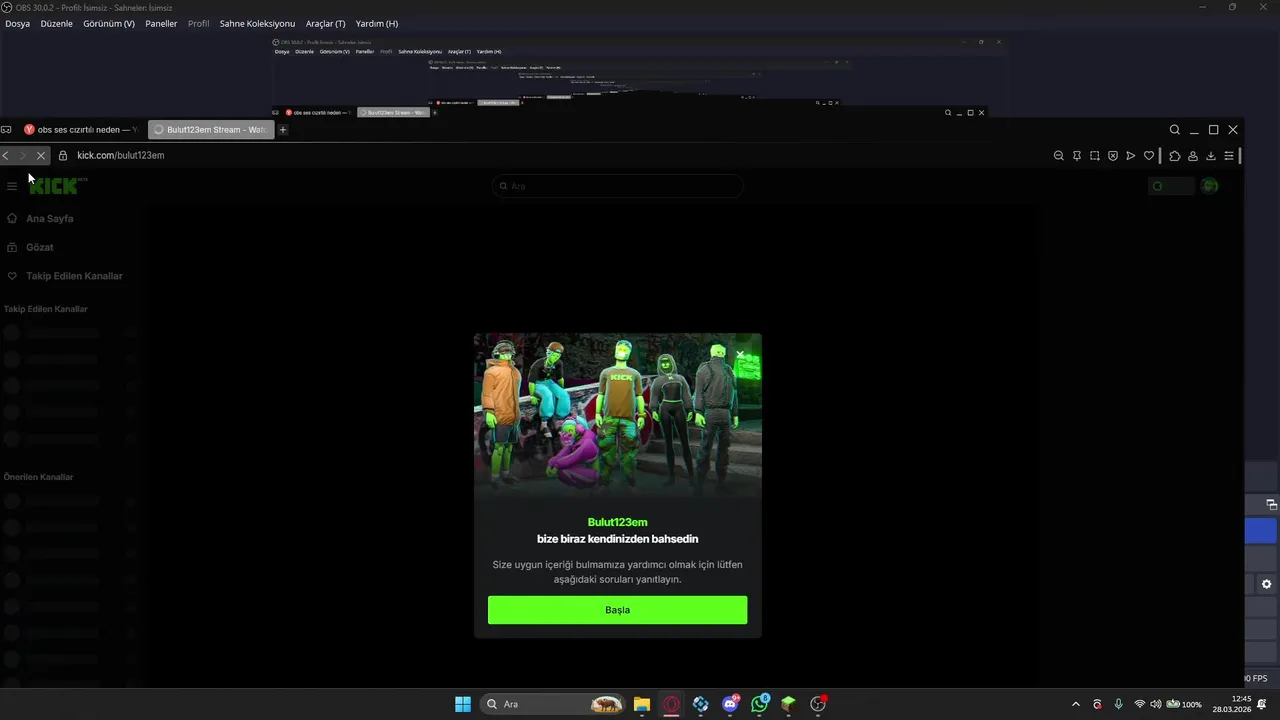Open the Sahne Koleksiyonu menu
This screenshot has height=720, width=1280.
click(x=257, y=23)
